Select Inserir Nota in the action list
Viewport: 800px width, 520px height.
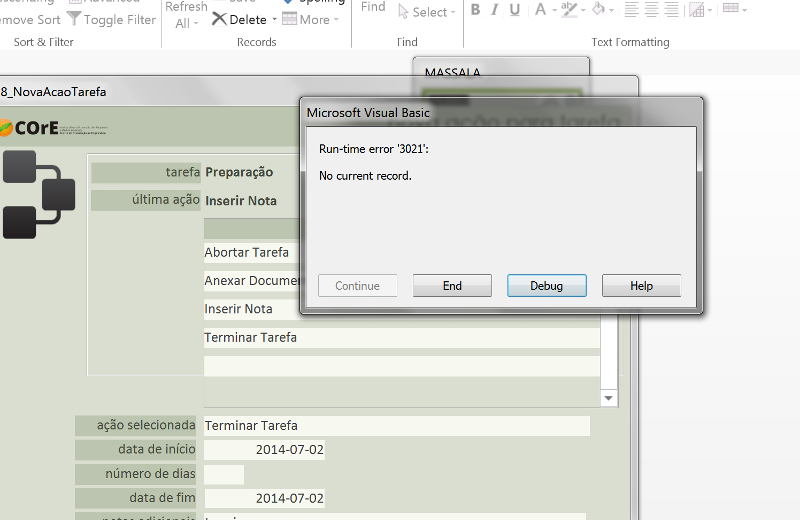click(252, 309)
